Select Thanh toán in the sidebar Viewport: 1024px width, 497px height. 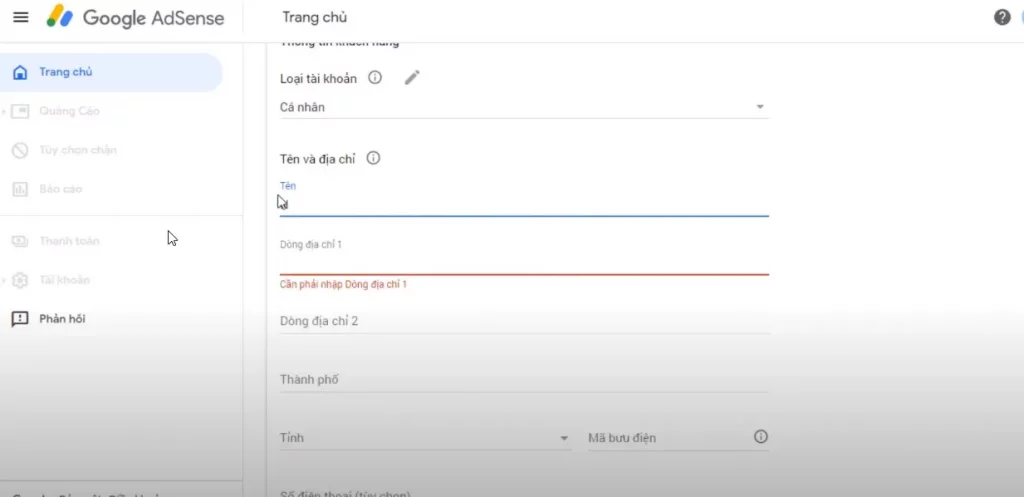pos(69,241)
